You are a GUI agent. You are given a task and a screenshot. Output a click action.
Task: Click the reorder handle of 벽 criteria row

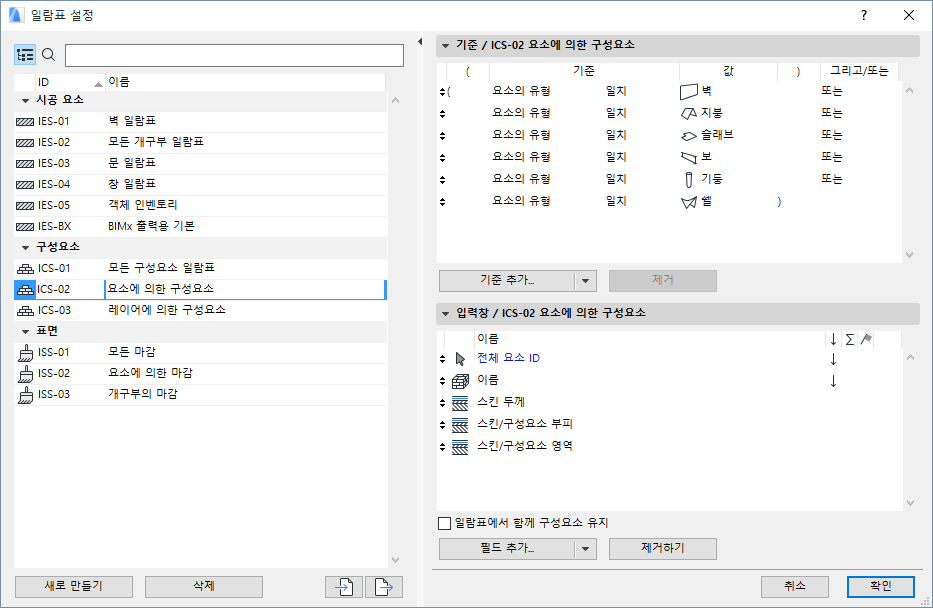tap(442, 92)
